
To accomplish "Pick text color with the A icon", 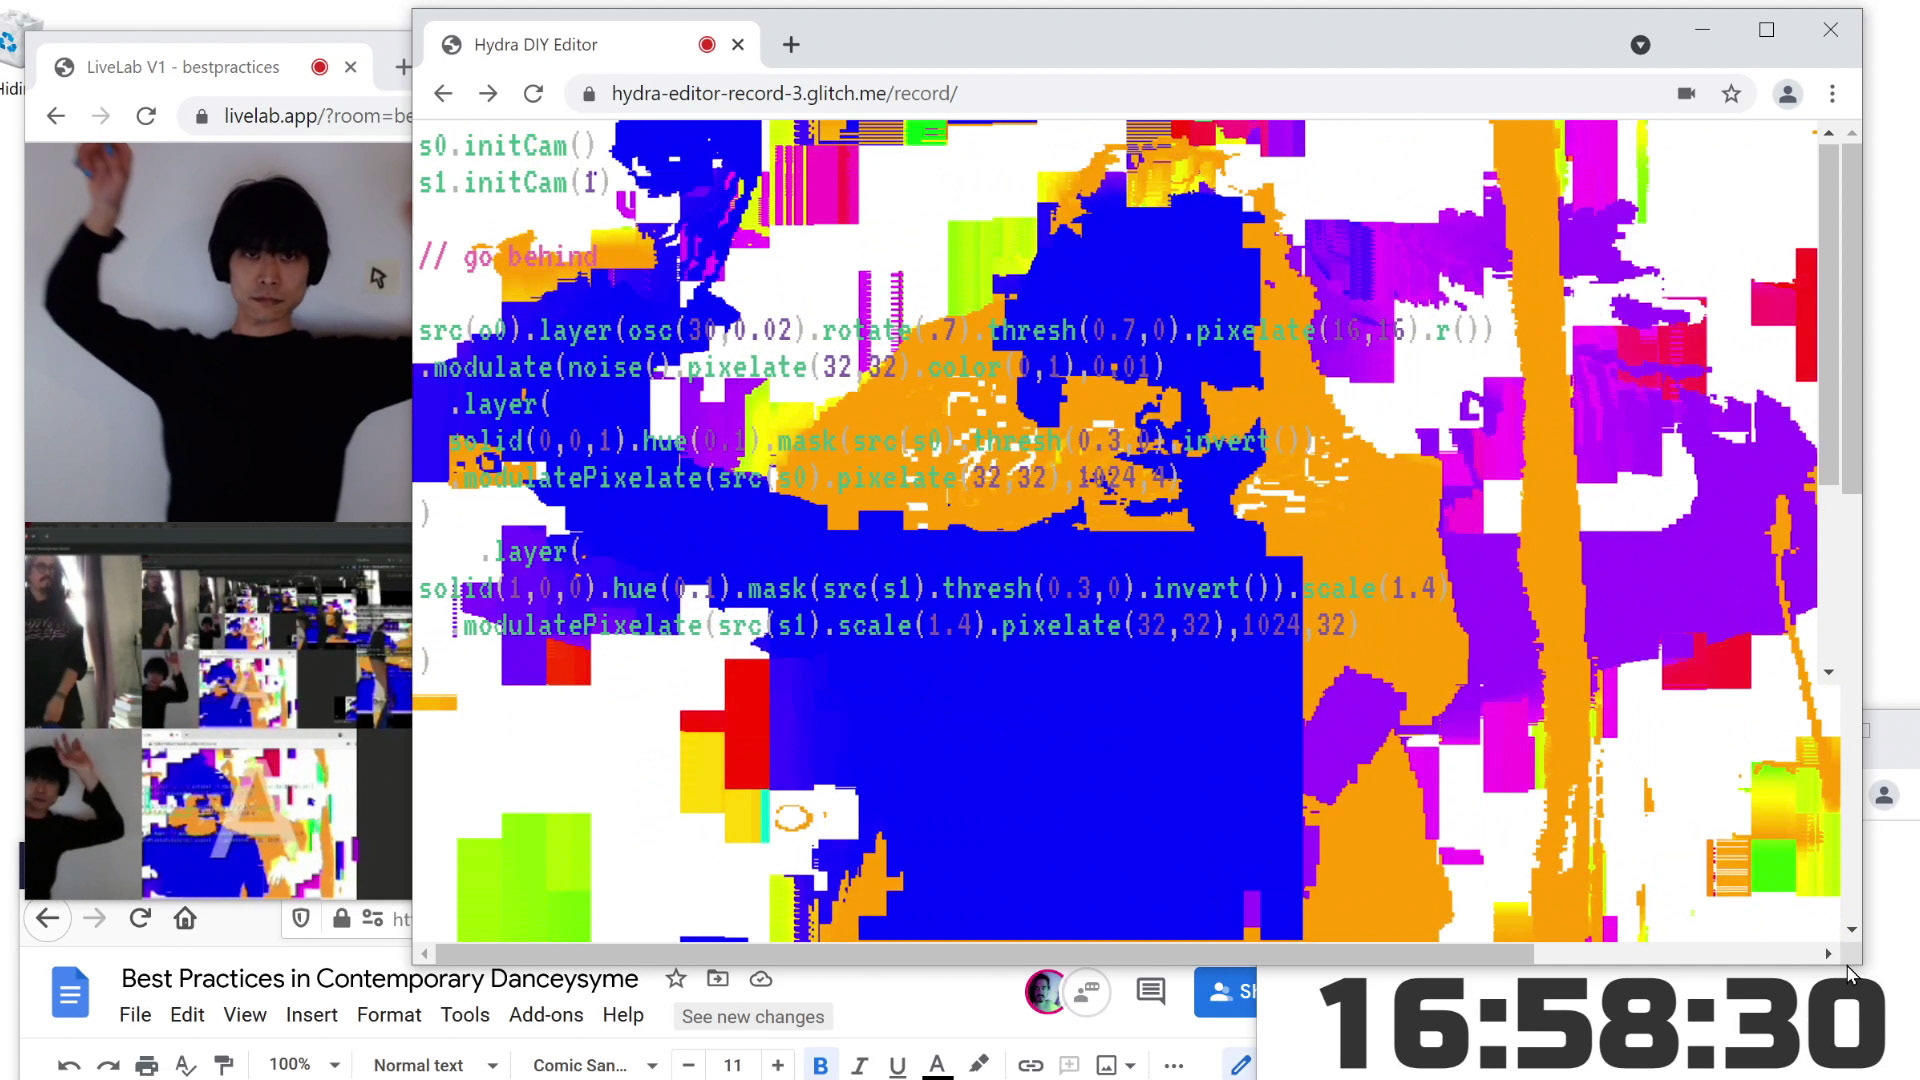I will (x=937, y=1065).
